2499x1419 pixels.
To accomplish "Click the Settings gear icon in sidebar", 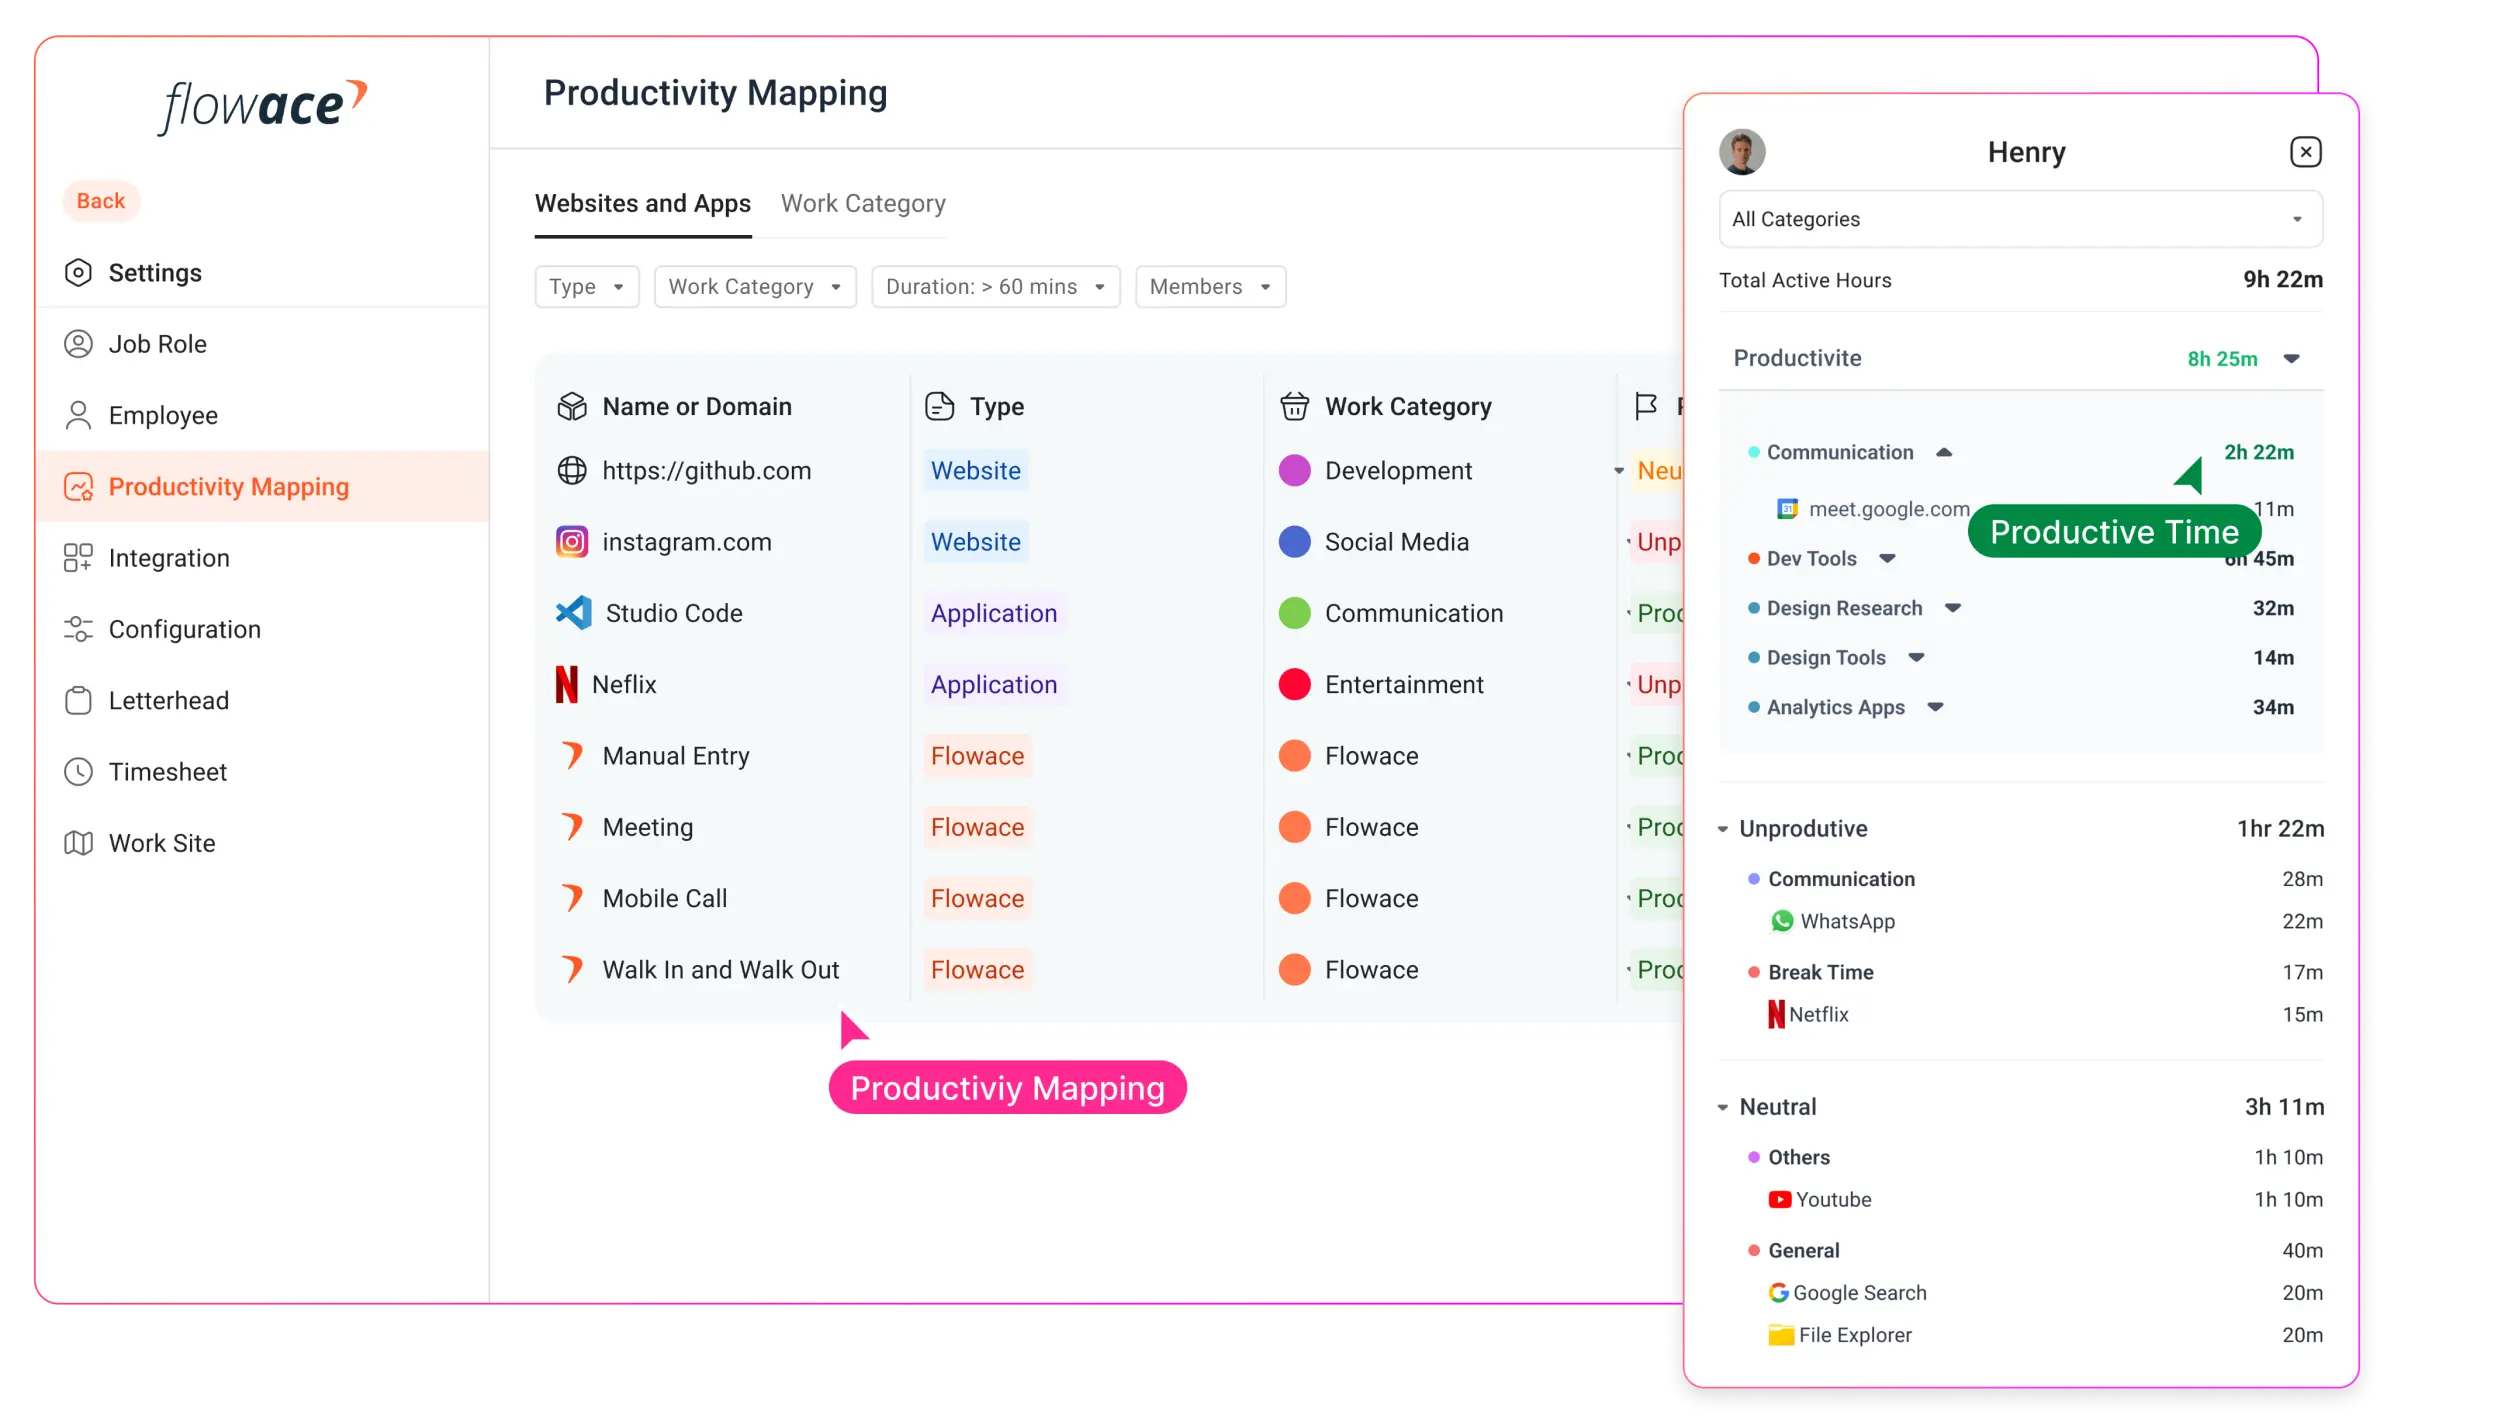I will coord(78,273).
